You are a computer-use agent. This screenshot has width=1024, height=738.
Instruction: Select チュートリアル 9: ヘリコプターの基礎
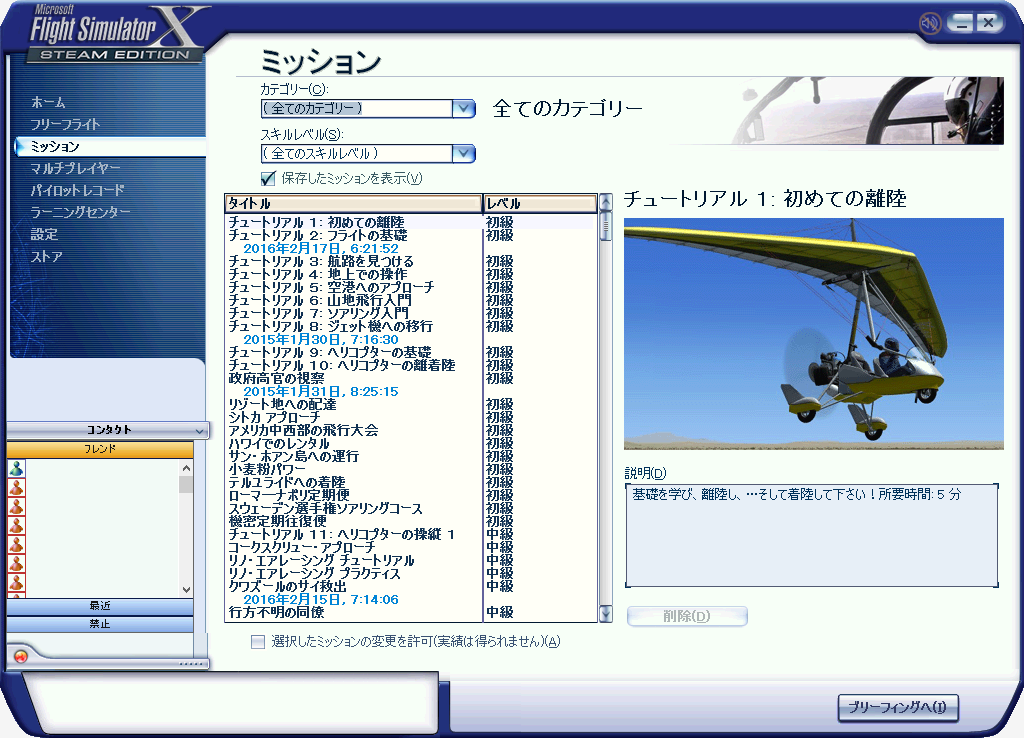tap(330, 352)
